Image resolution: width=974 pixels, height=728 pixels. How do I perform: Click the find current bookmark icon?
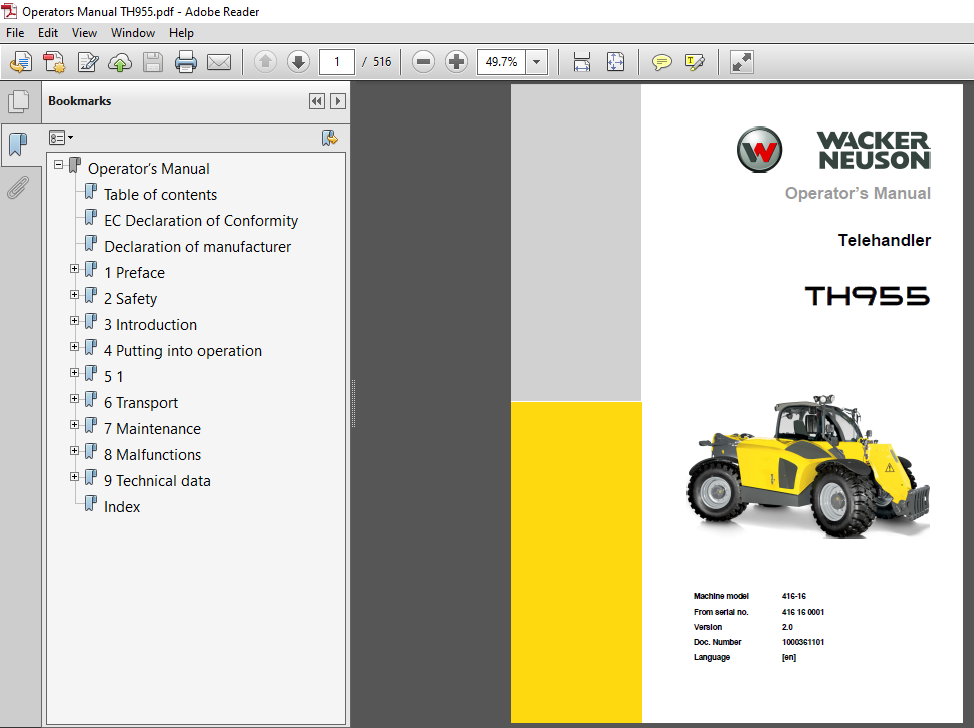[329, 138]
